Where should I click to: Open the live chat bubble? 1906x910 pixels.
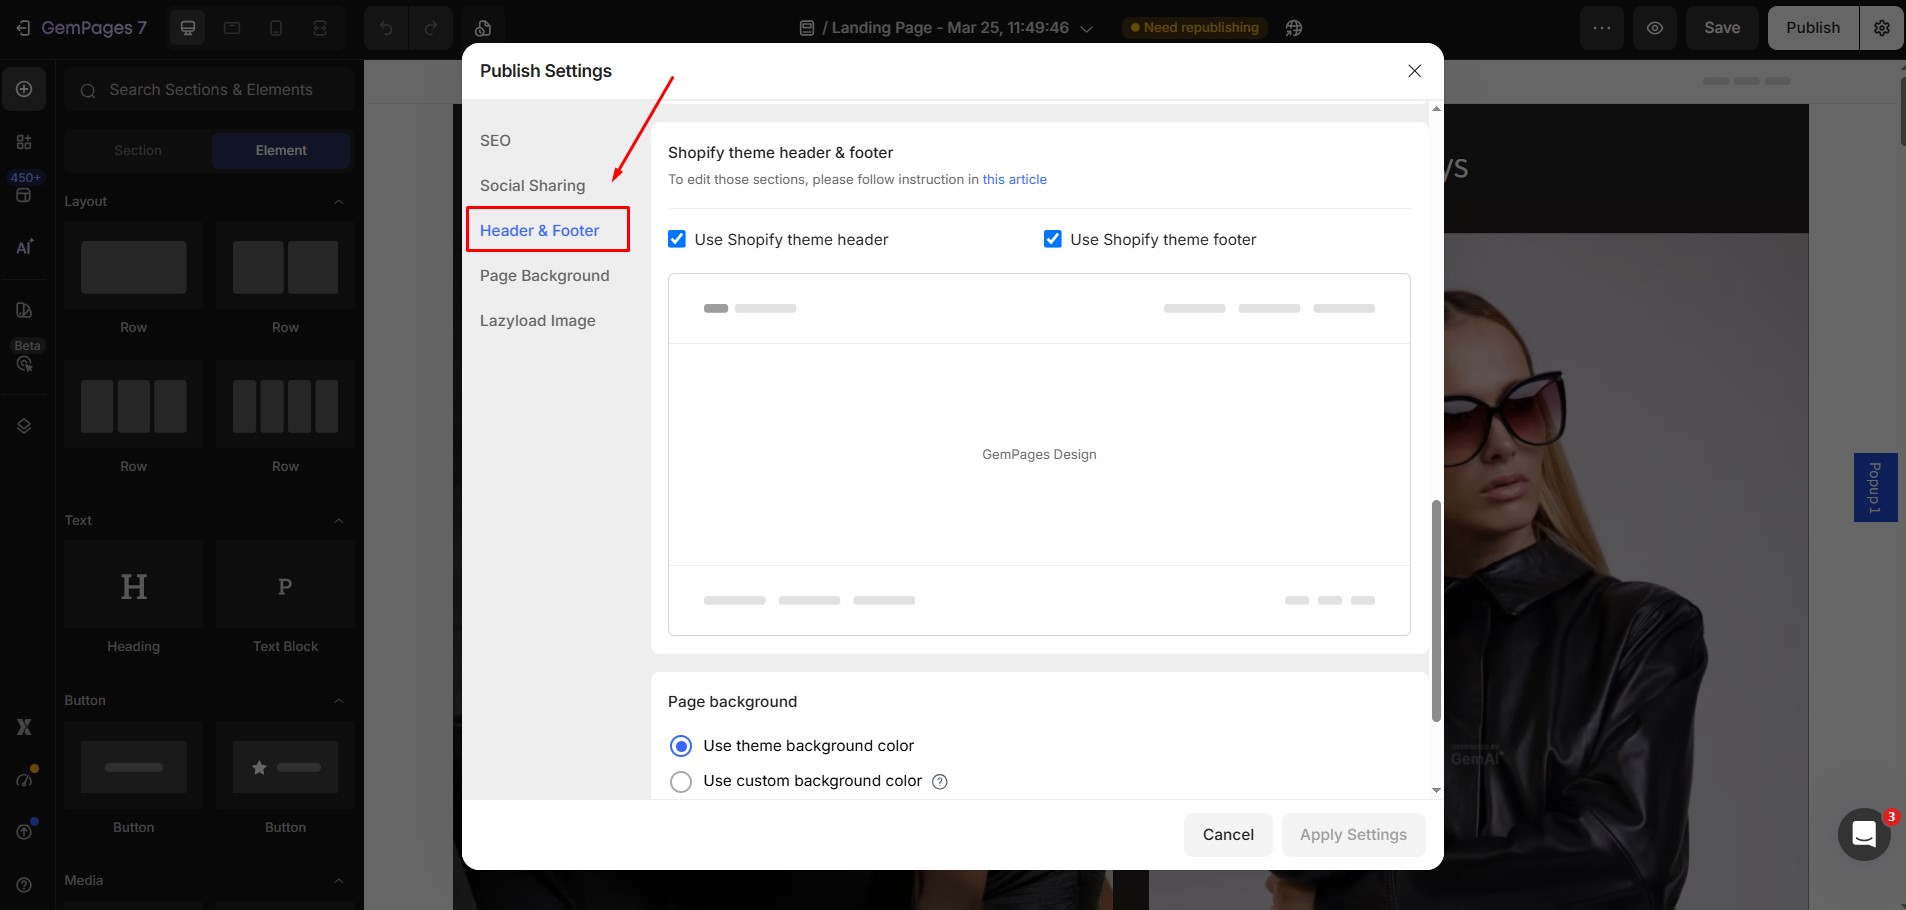pyautogui.click(x=1864, y=834)
